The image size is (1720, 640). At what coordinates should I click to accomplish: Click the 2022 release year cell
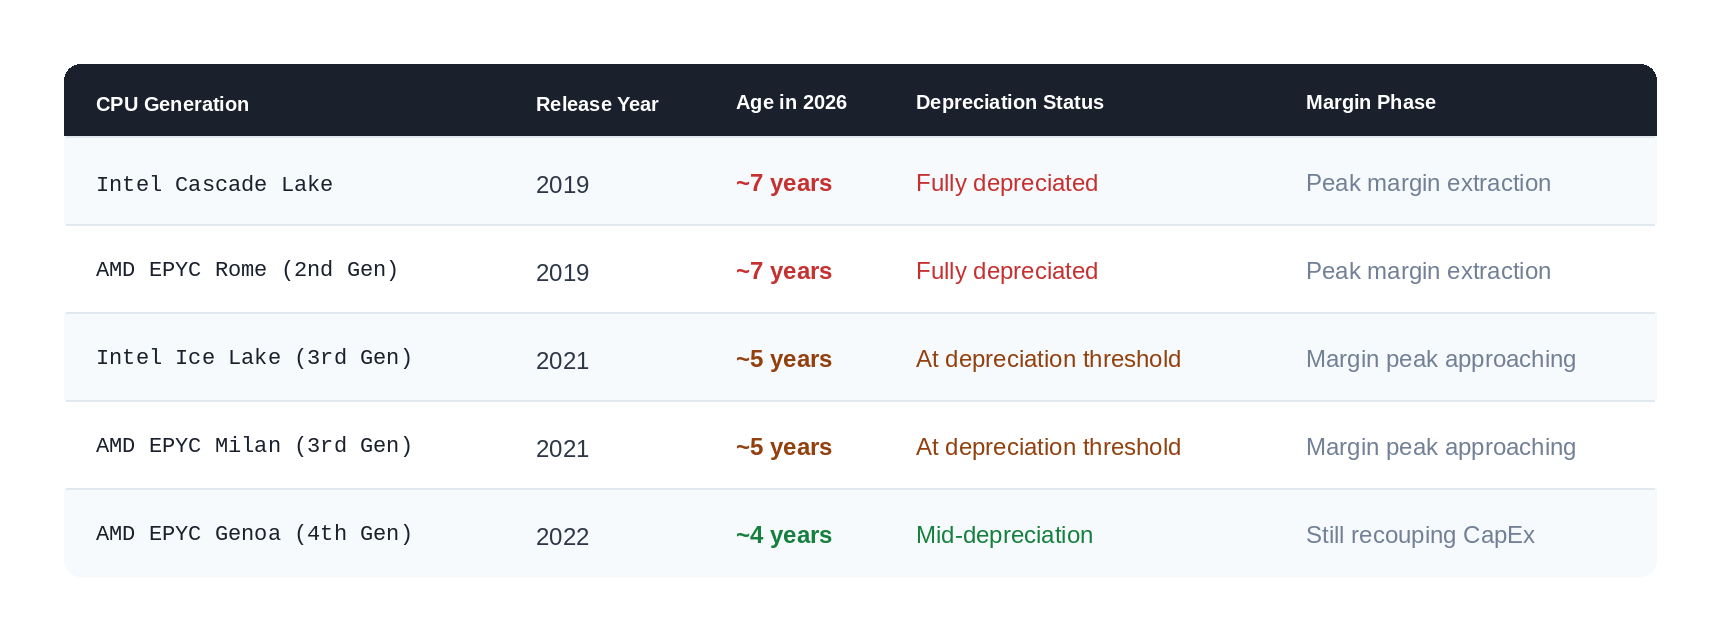coord(562,537)
